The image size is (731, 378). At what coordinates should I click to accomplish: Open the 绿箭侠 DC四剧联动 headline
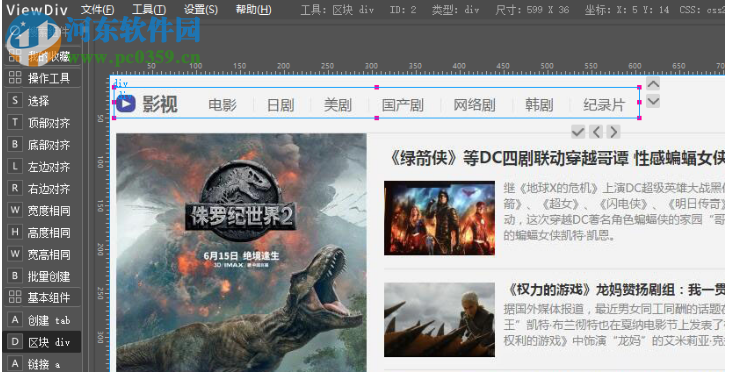tap(556, 158)
